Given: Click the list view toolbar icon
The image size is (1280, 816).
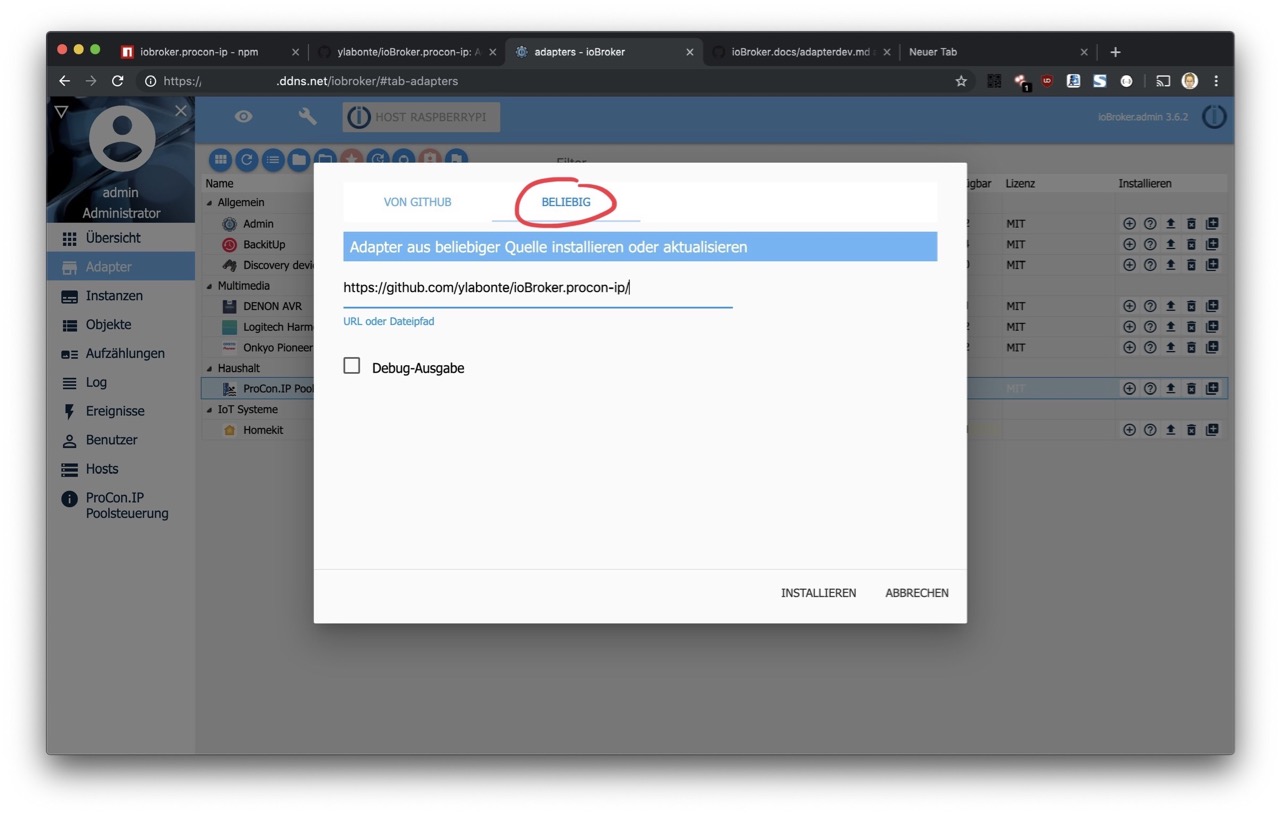Looking at the screenshot, I should [x=273, y=160].
